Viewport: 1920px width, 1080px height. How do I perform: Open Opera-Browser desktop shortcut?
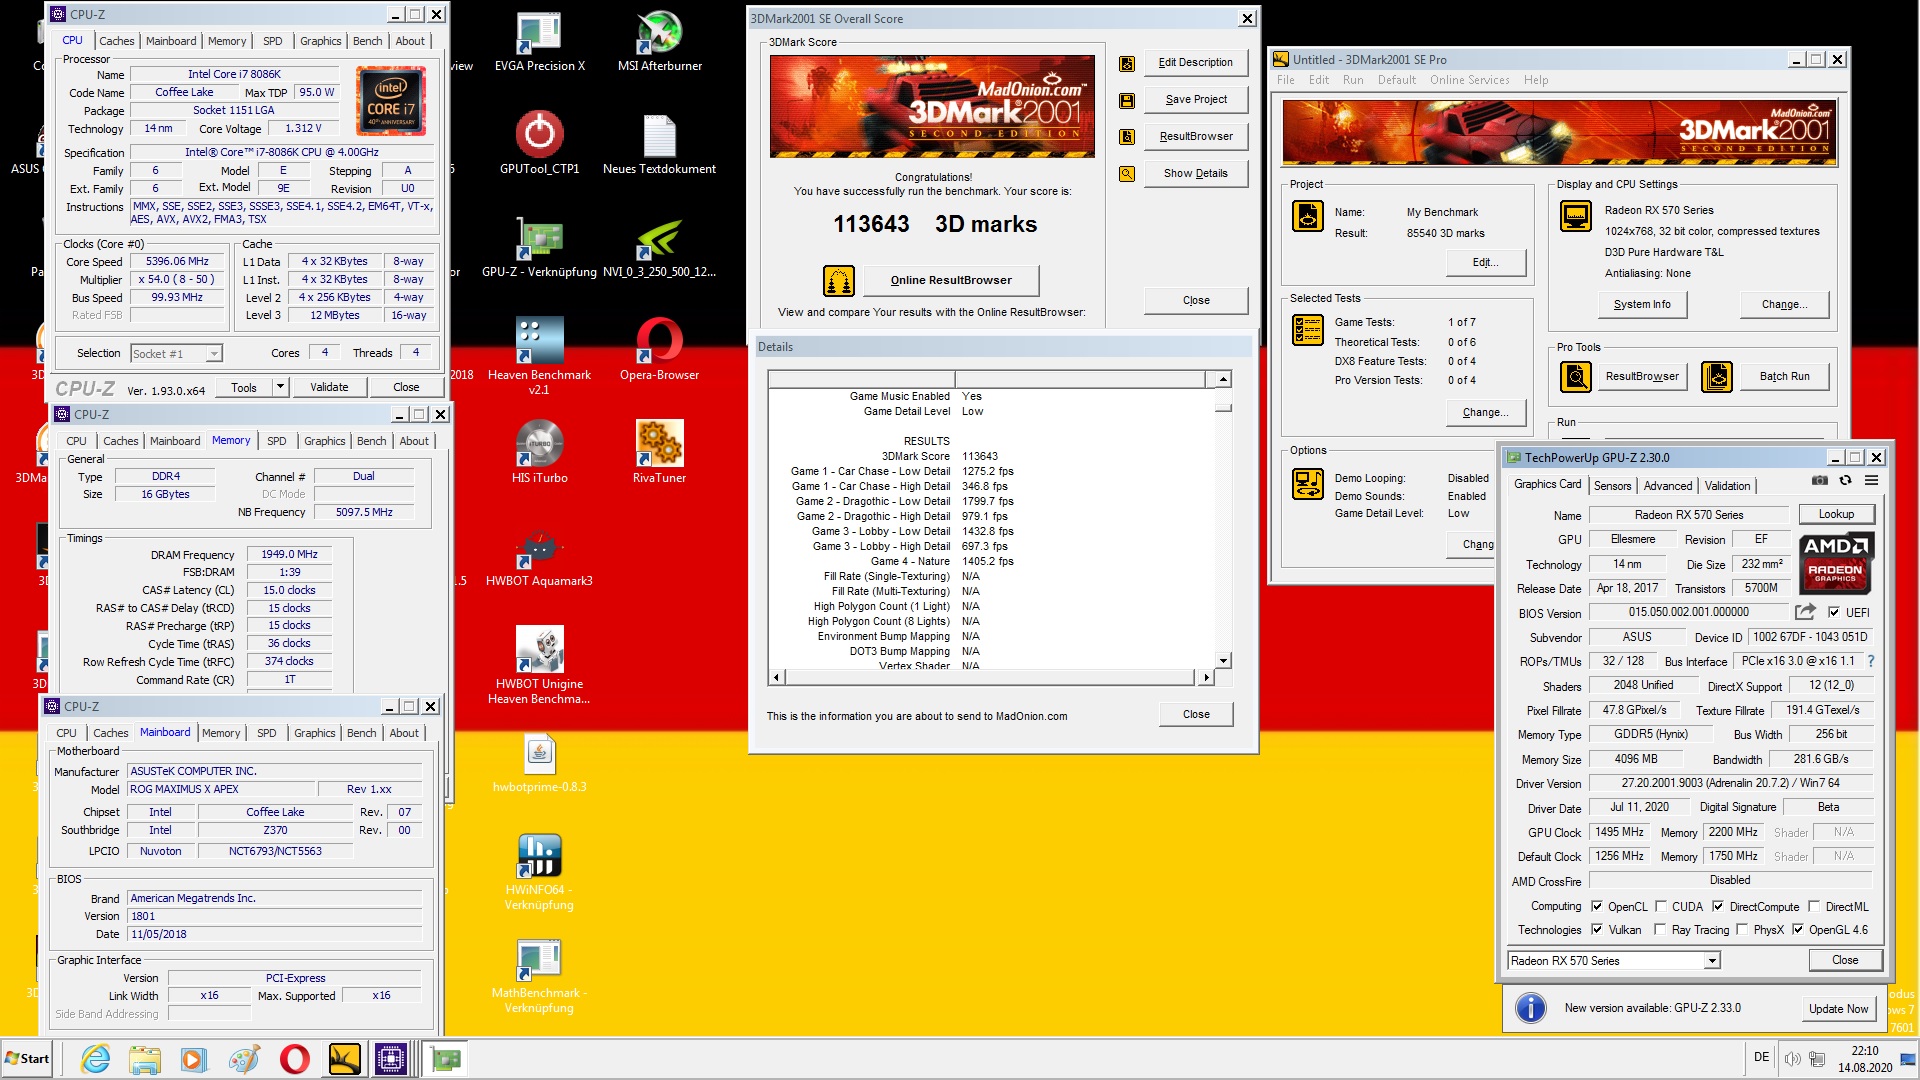[x=659, y=348]
